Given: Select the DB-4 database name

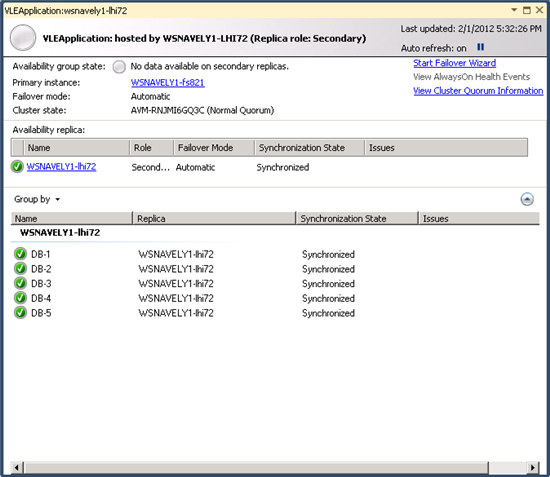Looking at the screenshot, I should tap(41, 298).
